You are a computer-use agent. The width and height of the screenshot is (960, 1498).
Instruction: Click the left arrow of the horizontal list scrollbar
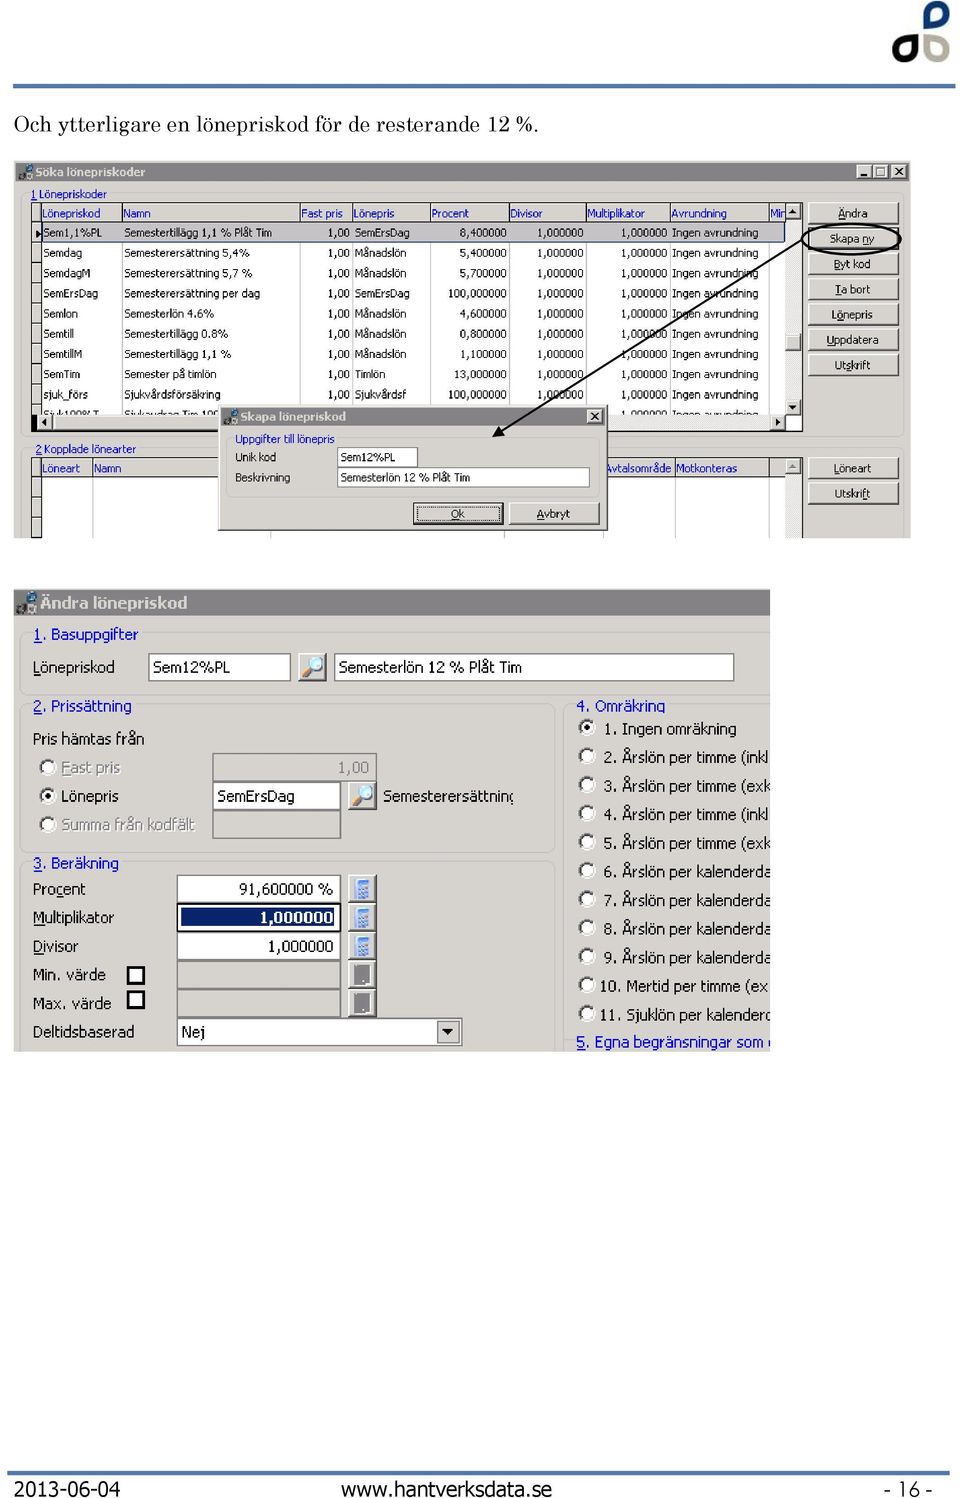click(44, 423)
